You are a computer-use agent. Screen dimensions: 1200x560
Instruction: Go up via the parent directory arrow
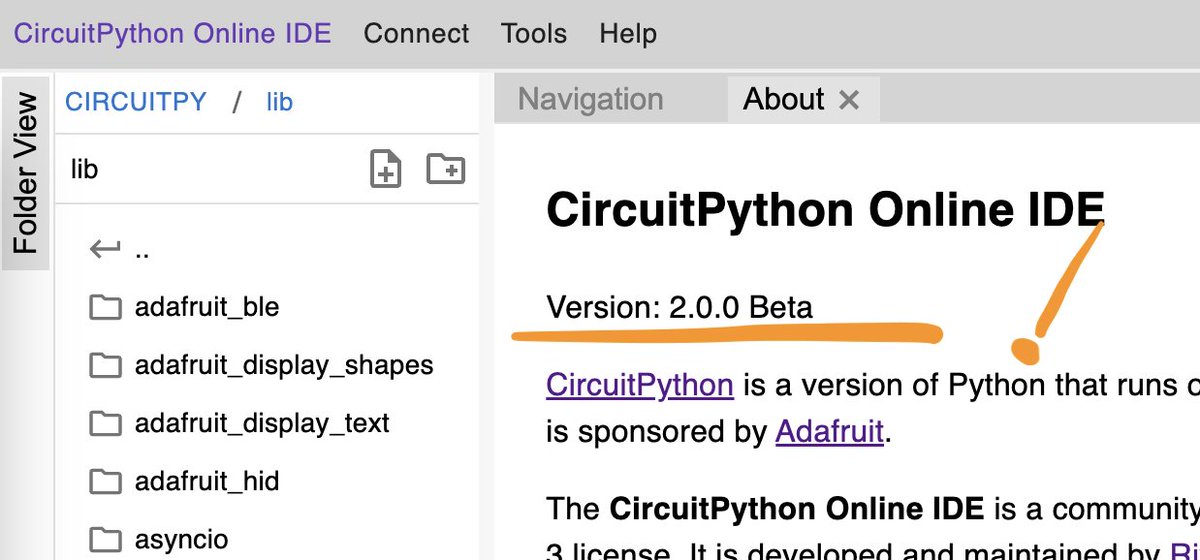(104, 249)
